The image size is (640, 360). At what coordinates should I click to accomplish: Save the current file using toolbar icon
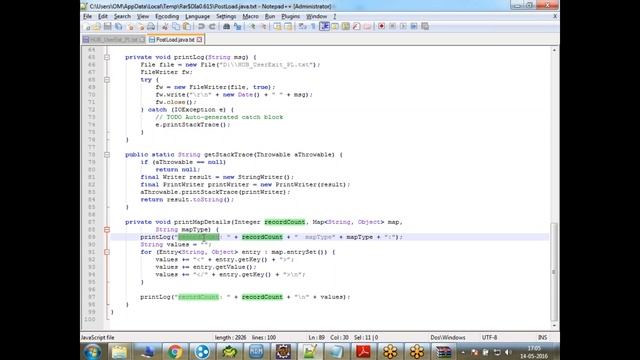(107, 27)
